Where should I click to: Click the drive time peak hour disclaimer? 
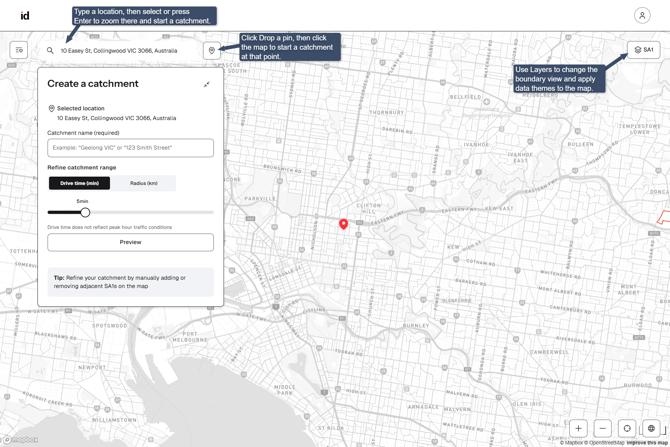point(109,227)
